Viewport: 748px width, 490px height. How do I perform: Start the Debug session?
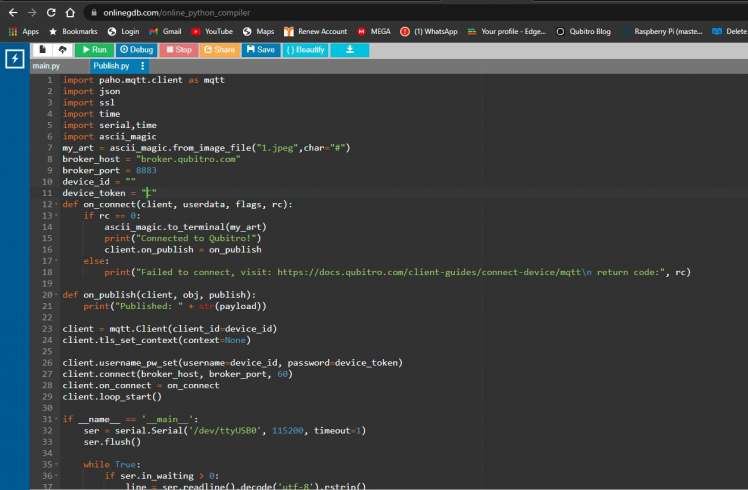[x=137, y=49]
